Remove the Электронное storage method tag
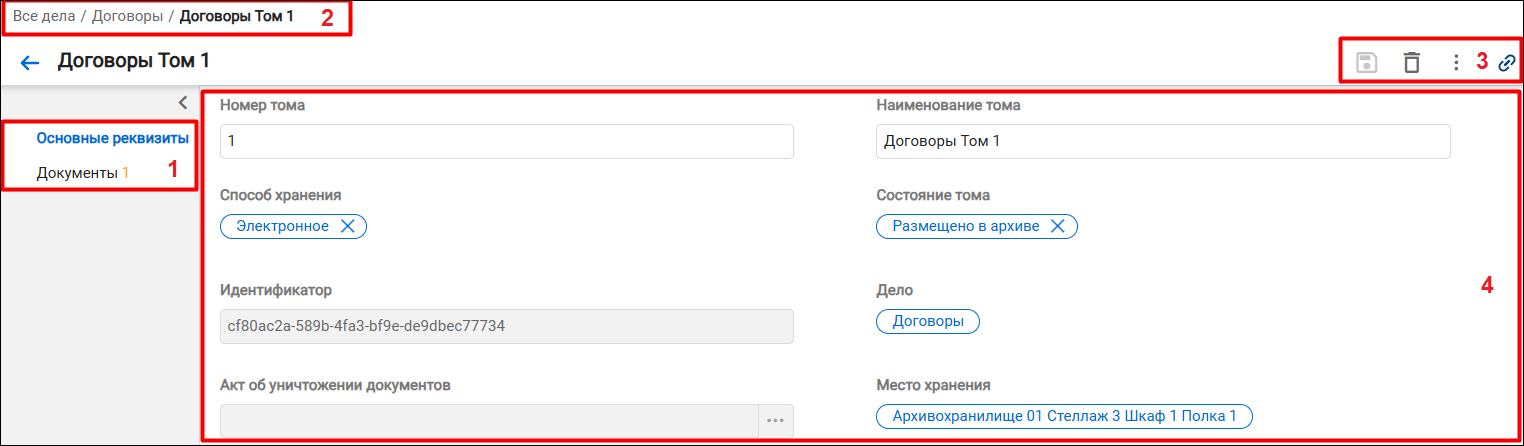Viewport: 1524px width, 446px height. coord(348,226)
